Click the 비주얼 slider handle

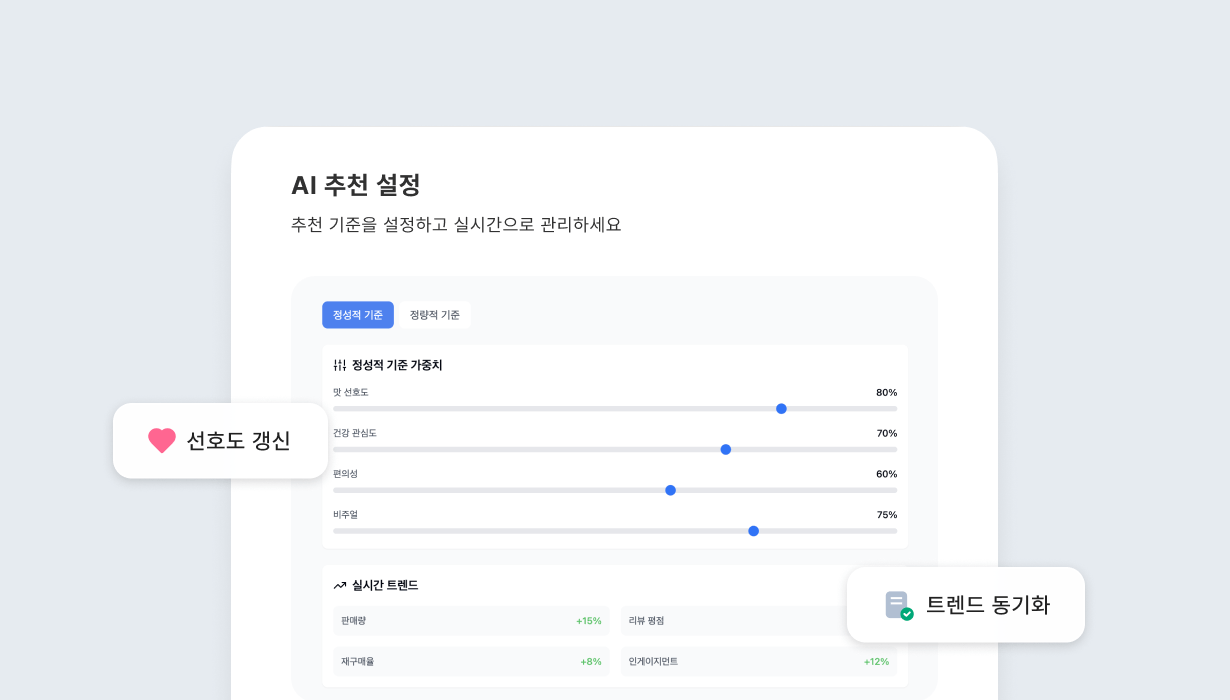(753, 531)
